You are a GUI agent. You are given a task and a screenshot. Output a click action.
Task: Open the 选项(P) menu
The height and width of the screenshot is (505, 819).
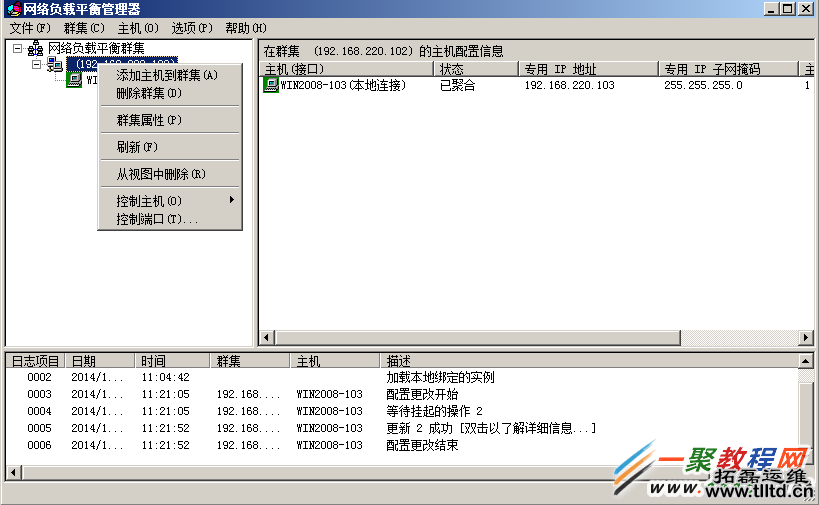coord(192,28)
